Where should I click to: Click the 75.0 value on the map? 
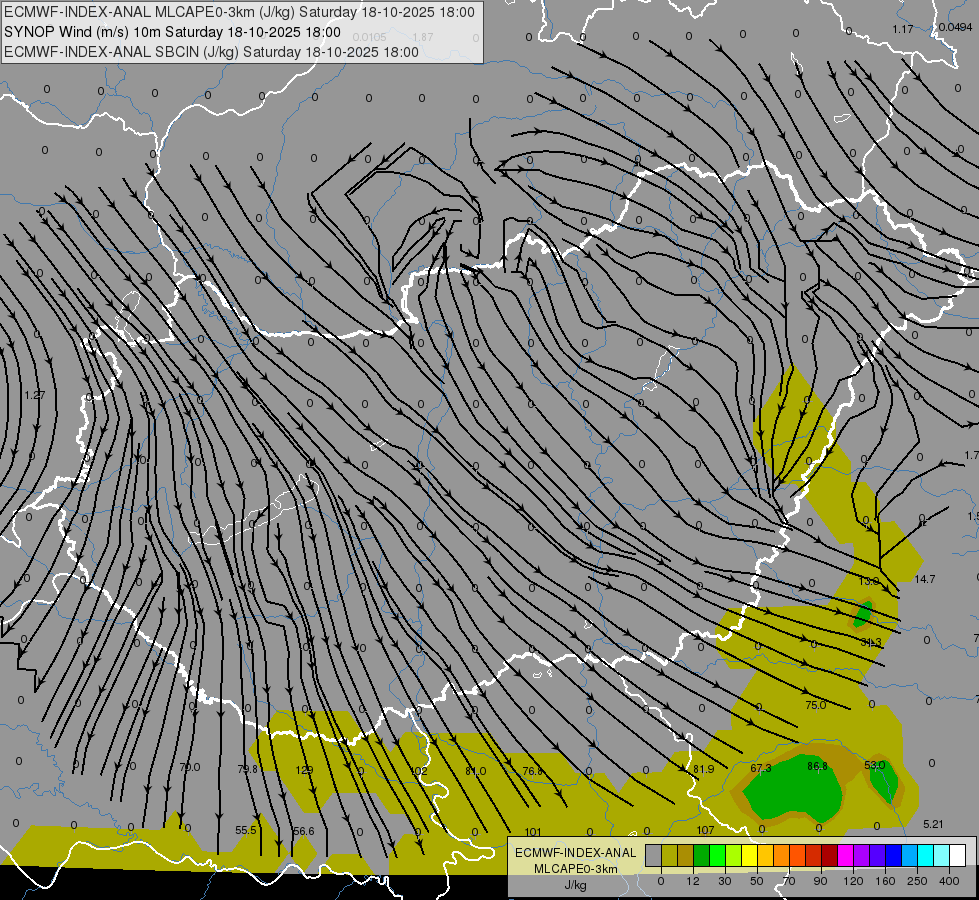(815, 705)
